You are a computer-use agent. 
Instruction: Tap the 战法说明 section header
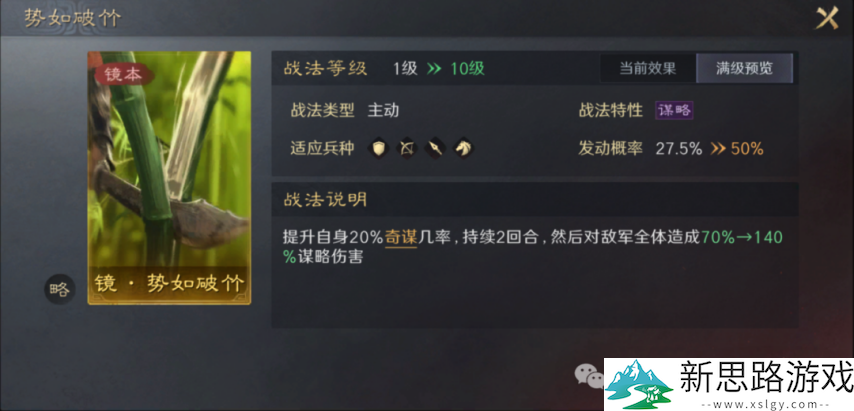coord(325,199)
